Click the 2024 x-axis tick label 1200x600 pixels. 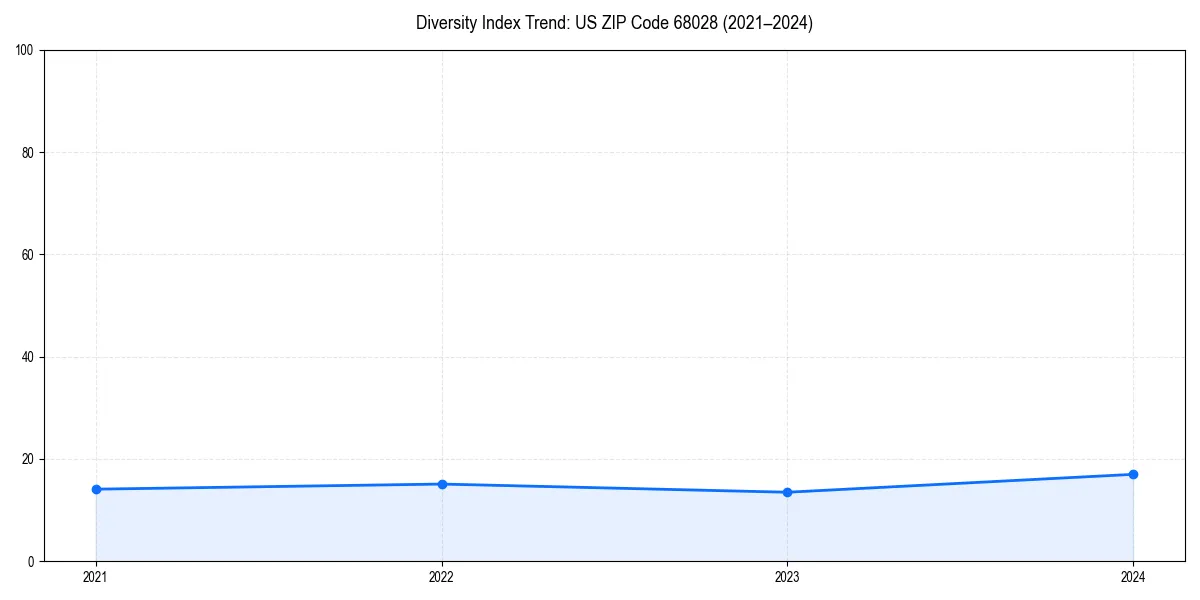(1133, 577)
